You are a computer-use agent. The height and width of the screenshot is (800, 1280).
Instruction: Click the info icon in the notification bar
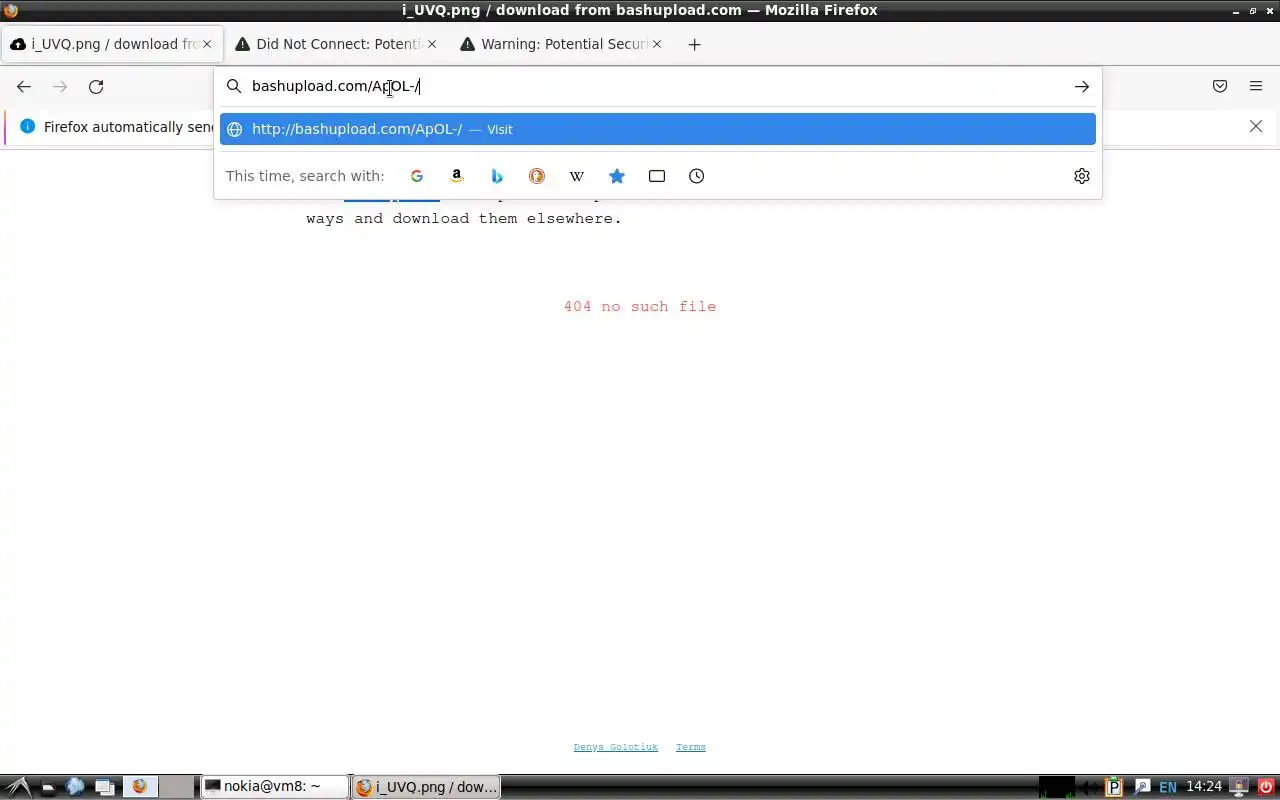click(x=27, y=127)
